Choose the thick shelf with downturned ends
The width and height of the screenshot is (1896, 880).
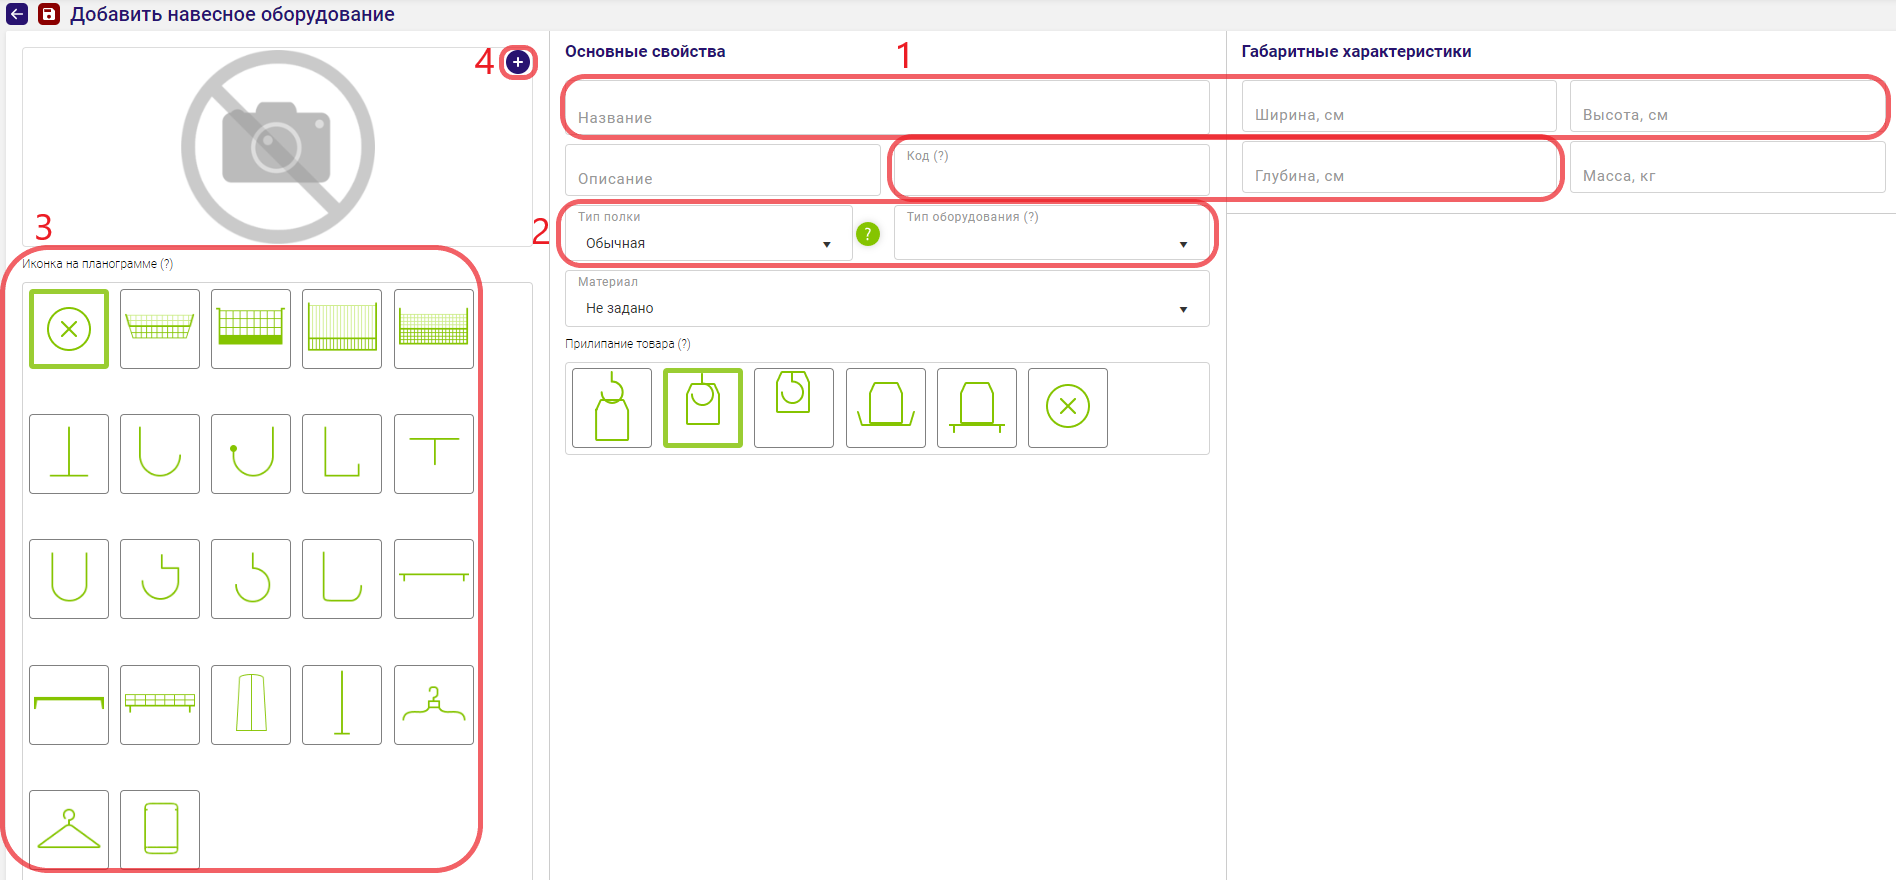(69, 705)
